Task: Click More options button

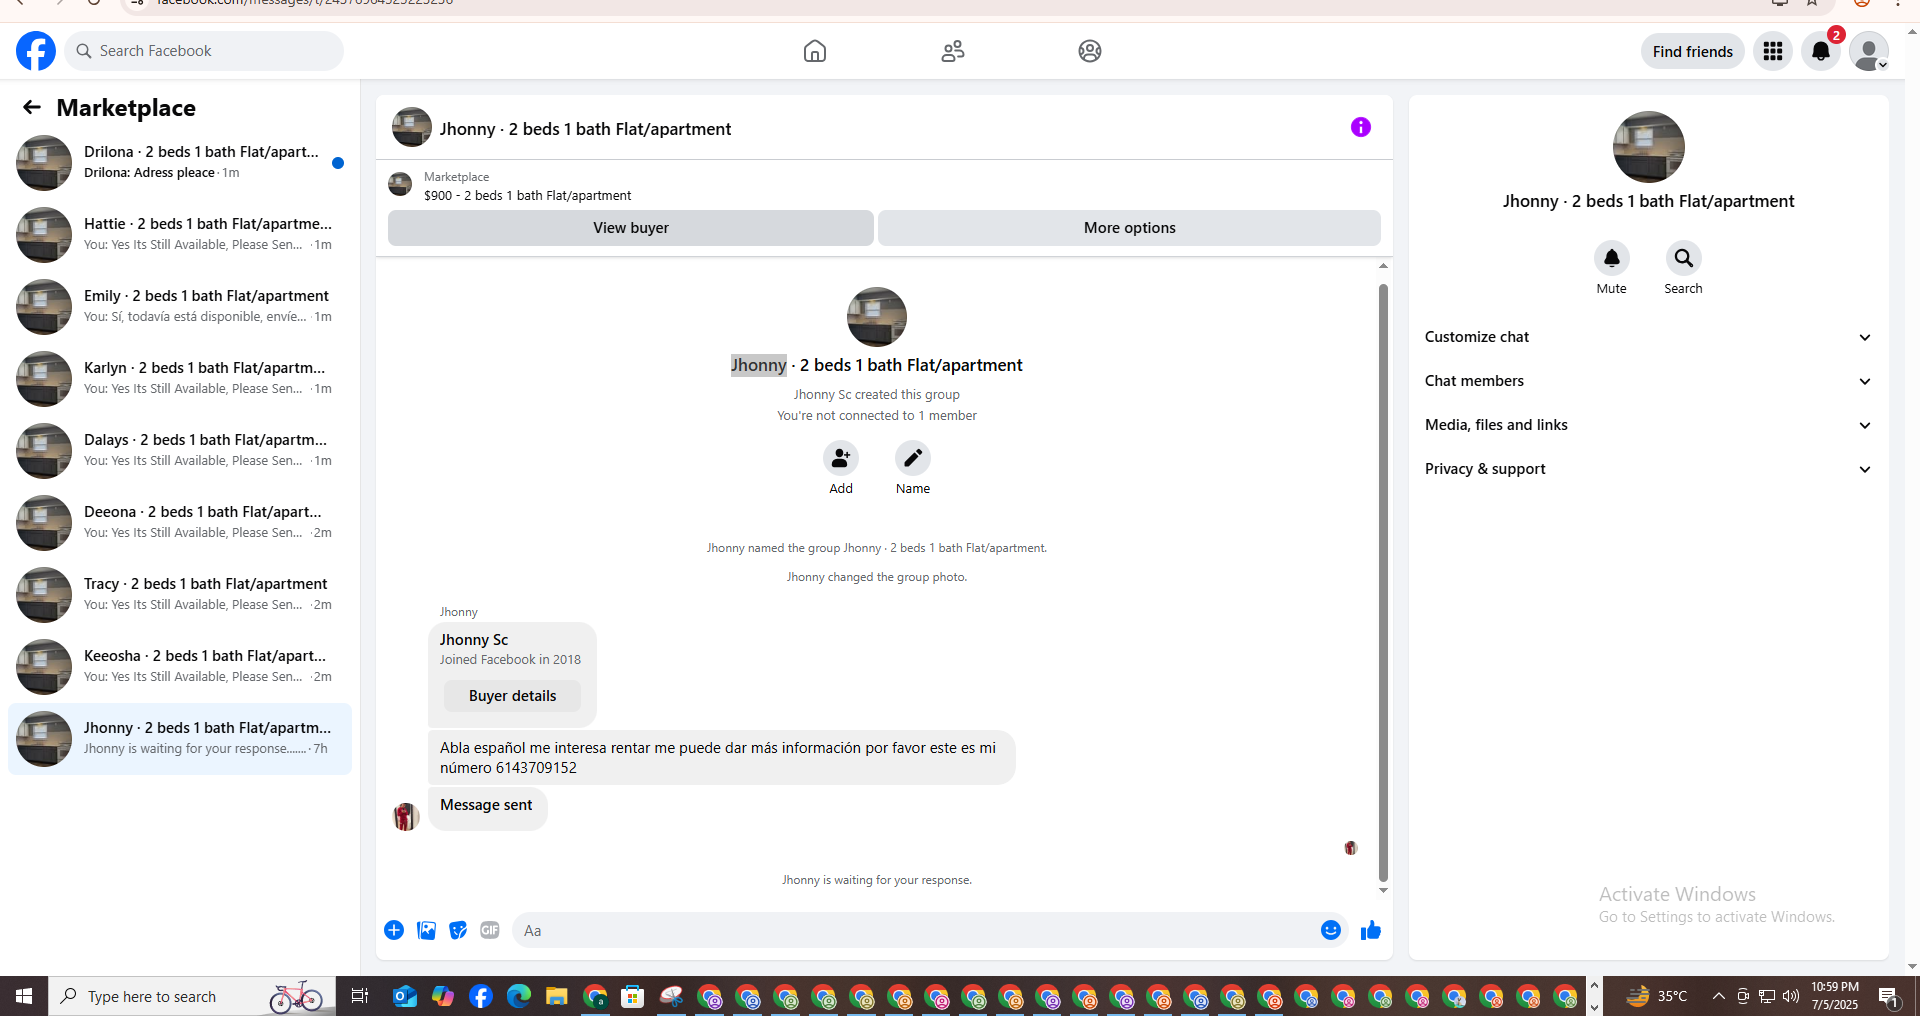Action: [x=1129, y=228]
